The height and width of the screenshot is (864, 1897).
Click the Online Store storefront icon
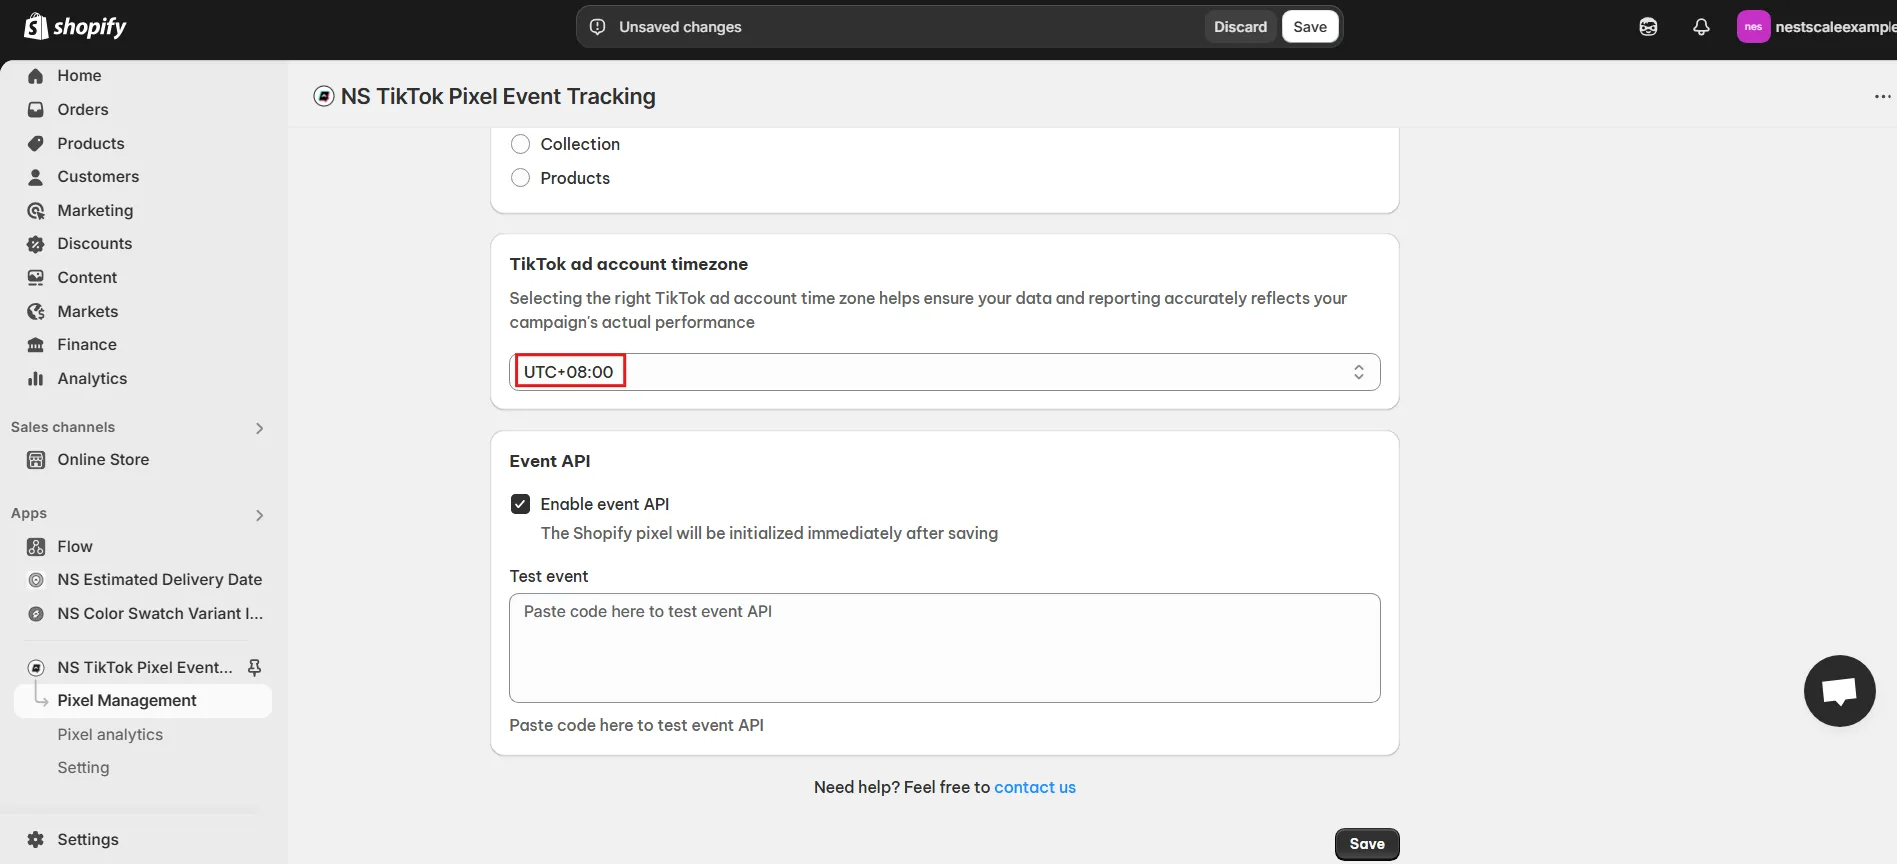point(36,460)
